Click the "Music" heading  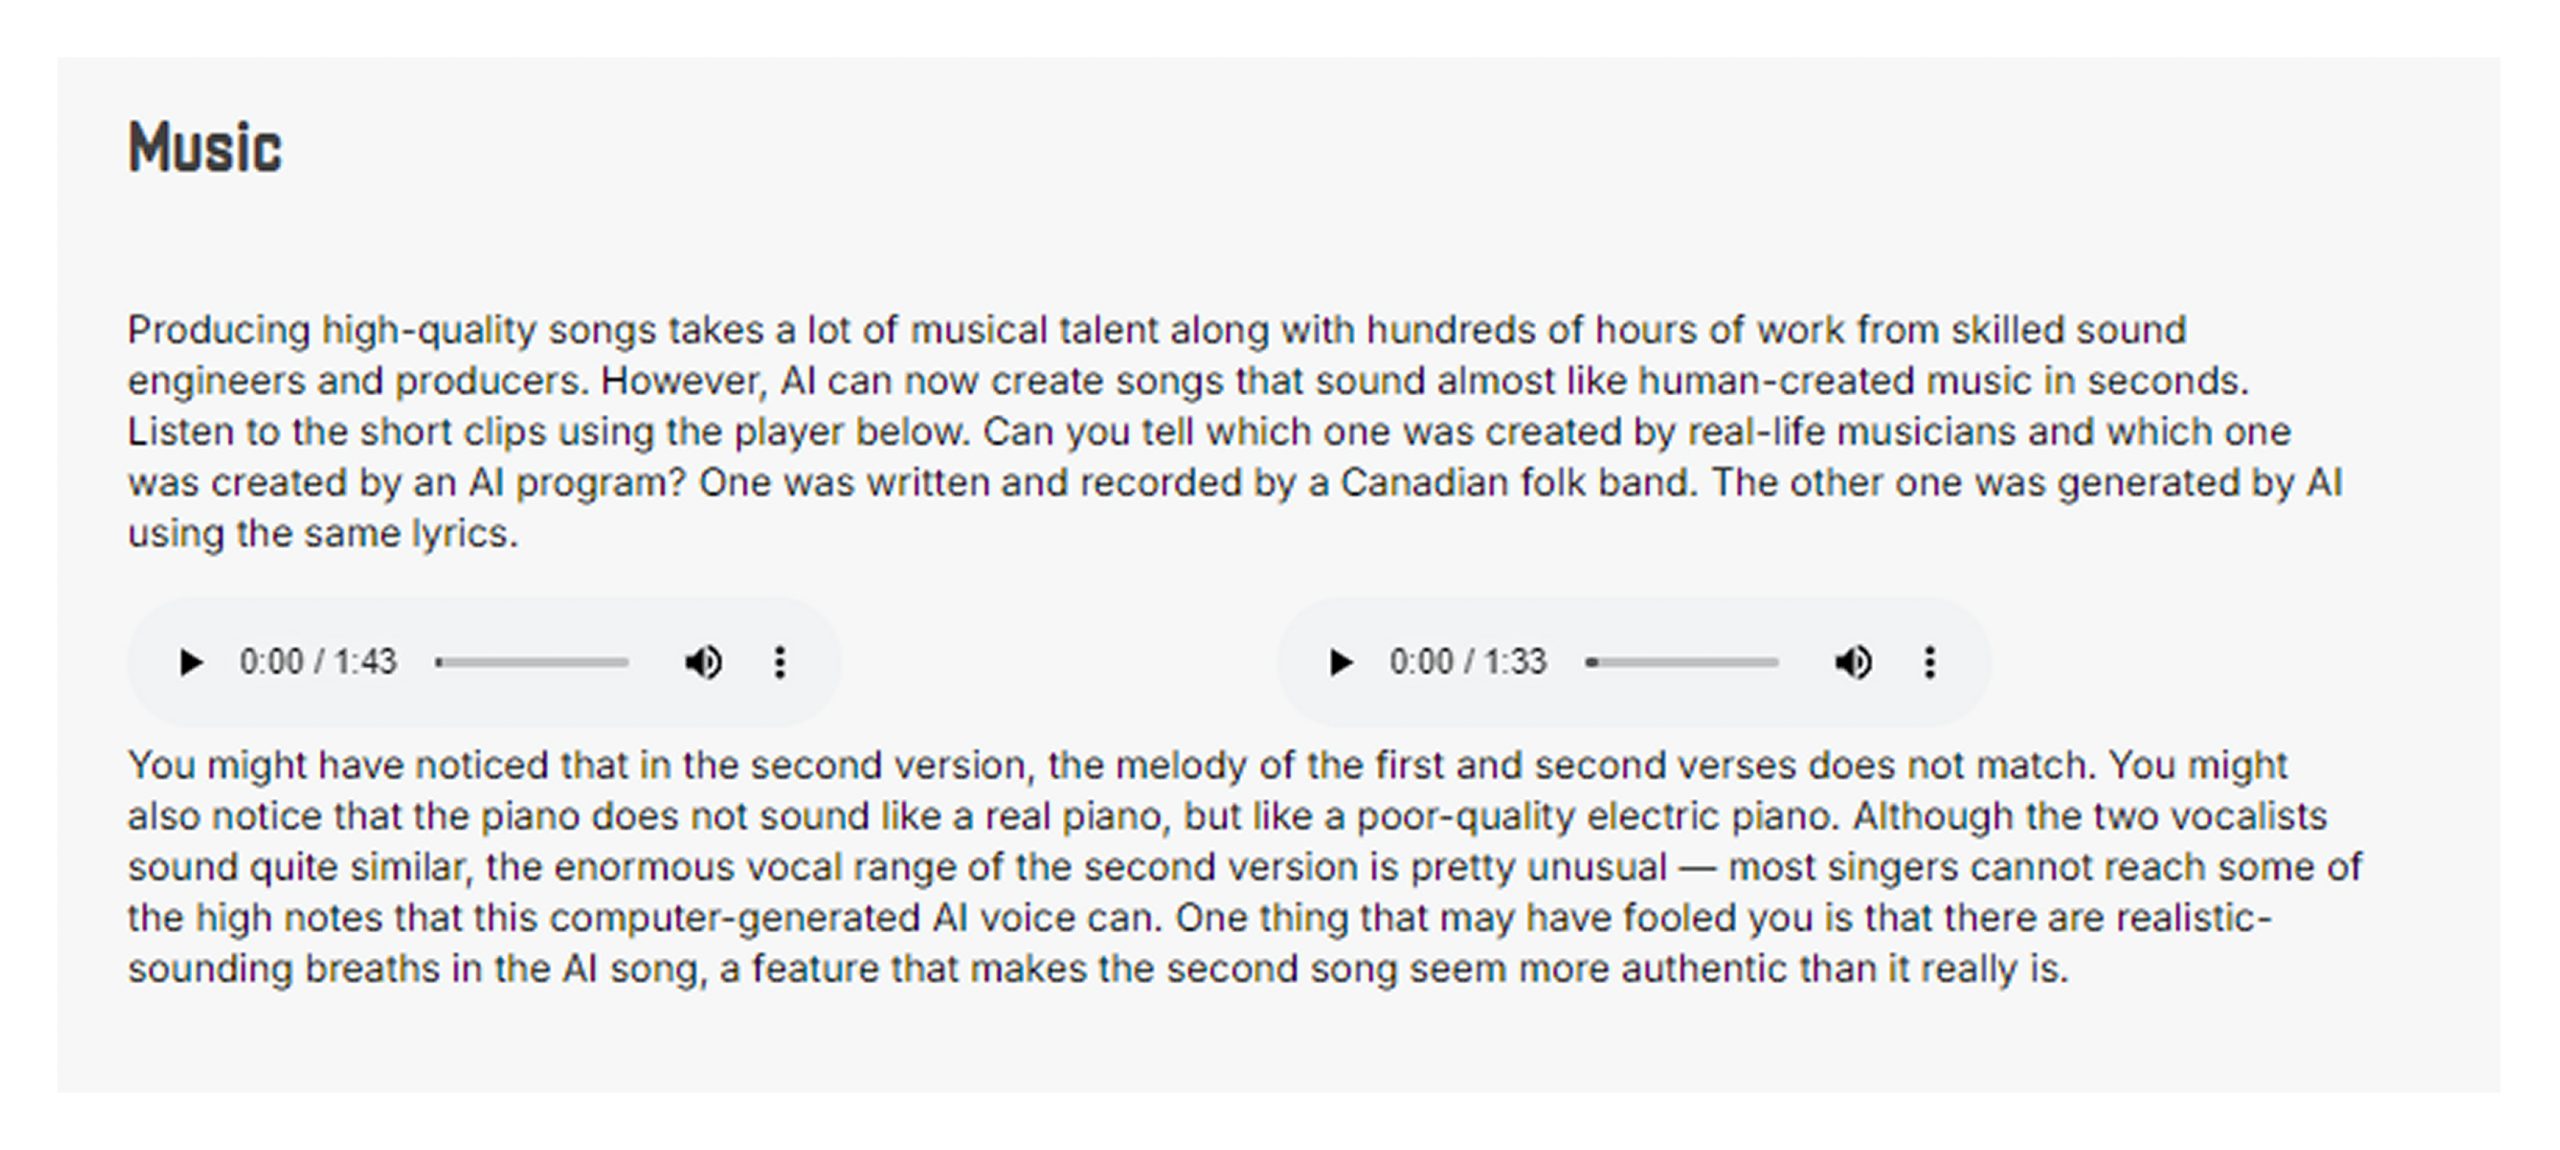click(205, 148)
